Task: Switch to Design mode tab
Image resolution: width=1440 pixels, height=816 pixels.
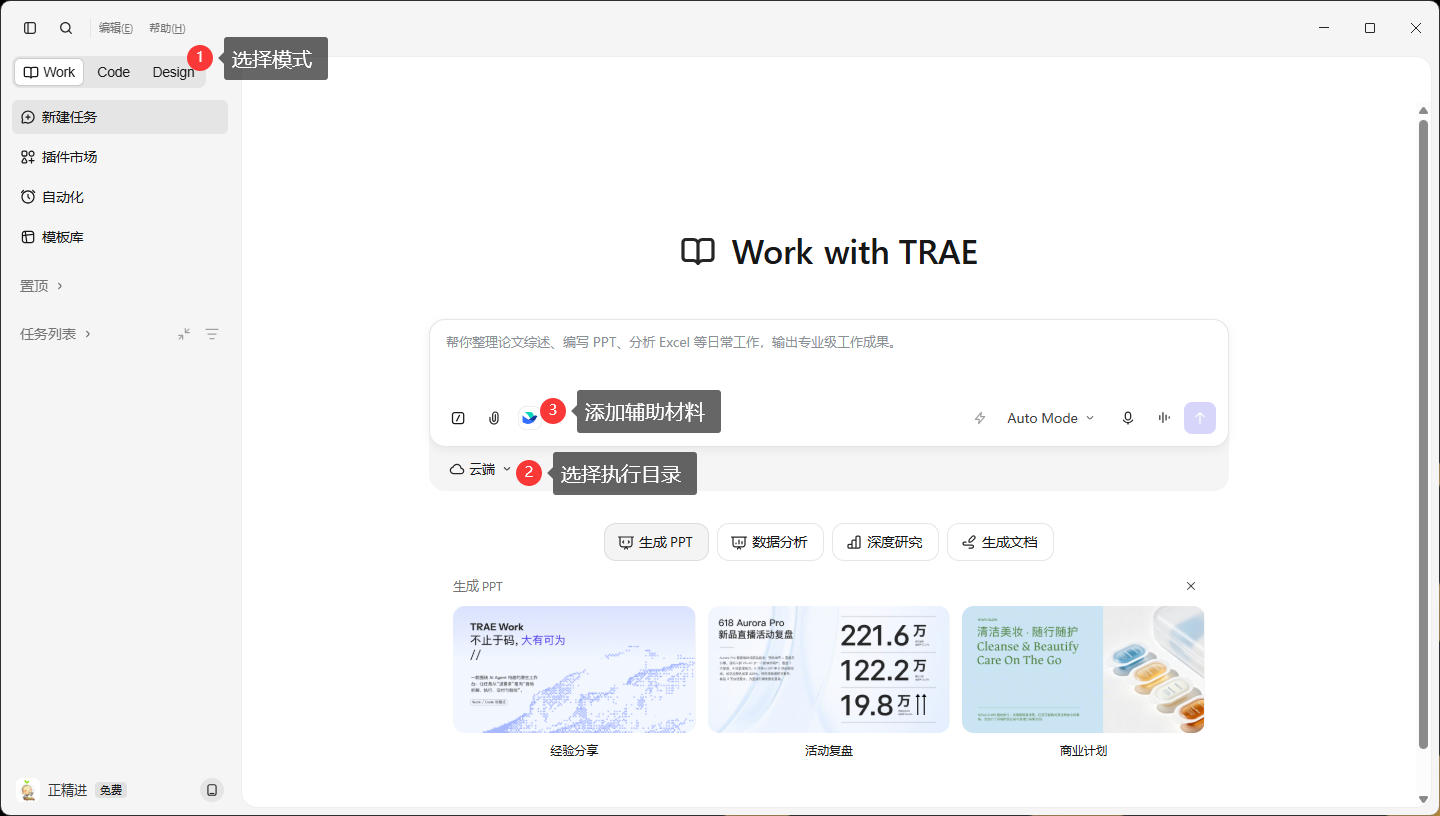Action: (173, 72)
